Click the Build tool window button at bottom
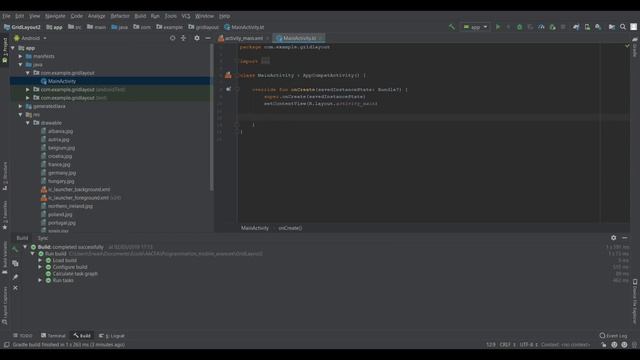Image resolution: width=640 pixels, height=360 pixels. point(82,336)
